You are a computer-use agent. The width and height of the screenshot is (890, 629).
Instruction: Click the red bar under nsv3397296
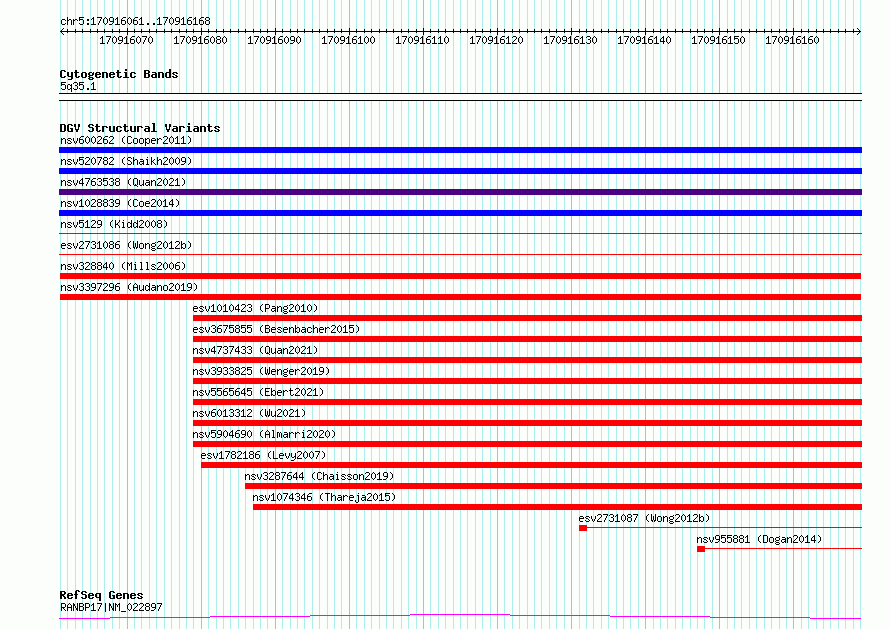pos(460,297)
